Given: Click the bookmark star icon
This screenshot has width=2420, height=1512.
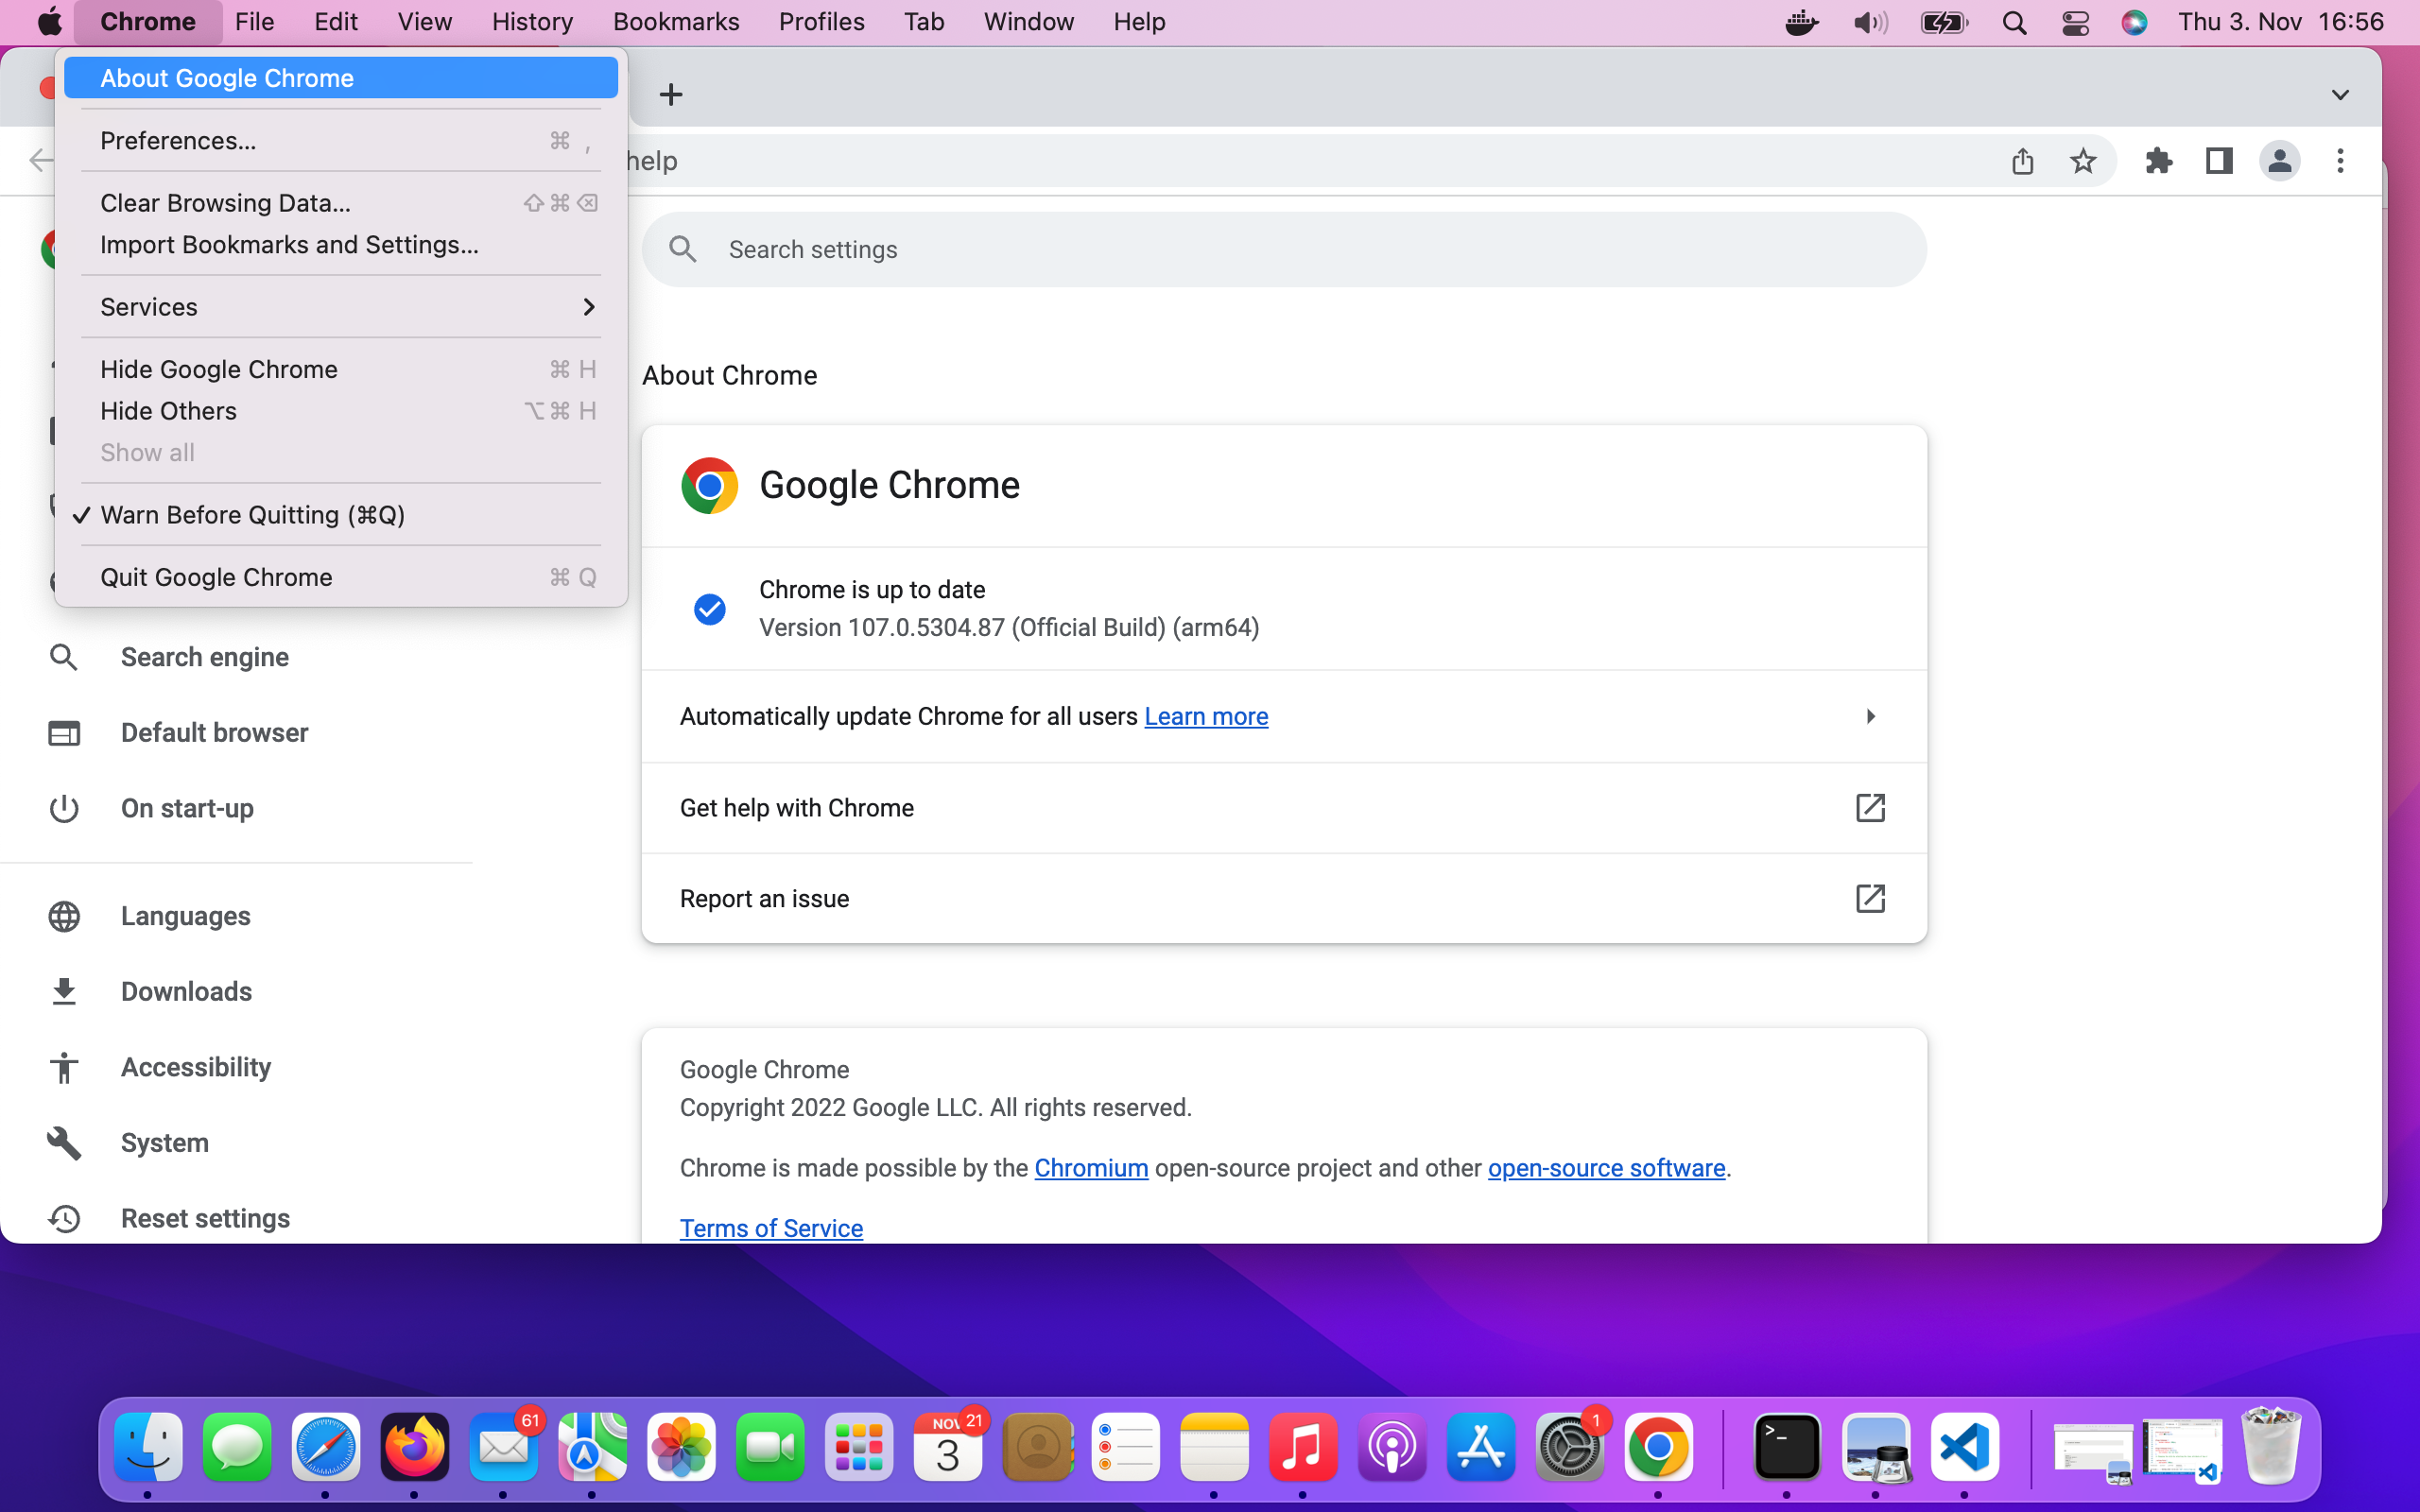Looking at the screenshot, I should click(x=2083, y=161).
